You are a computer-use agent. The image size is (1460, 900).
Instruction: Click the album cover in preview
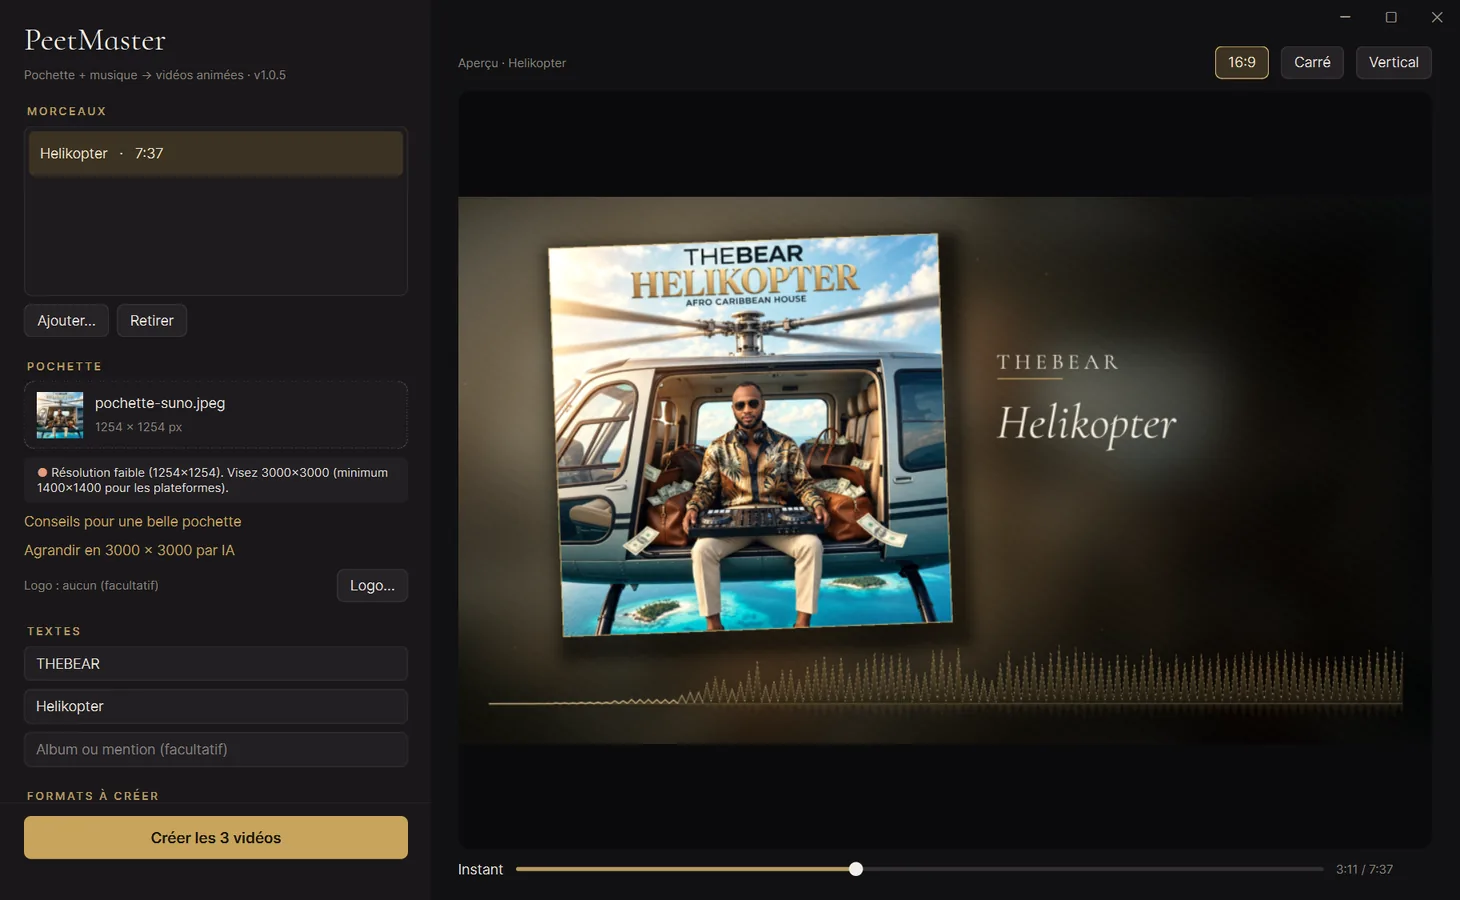pos(750,435)
